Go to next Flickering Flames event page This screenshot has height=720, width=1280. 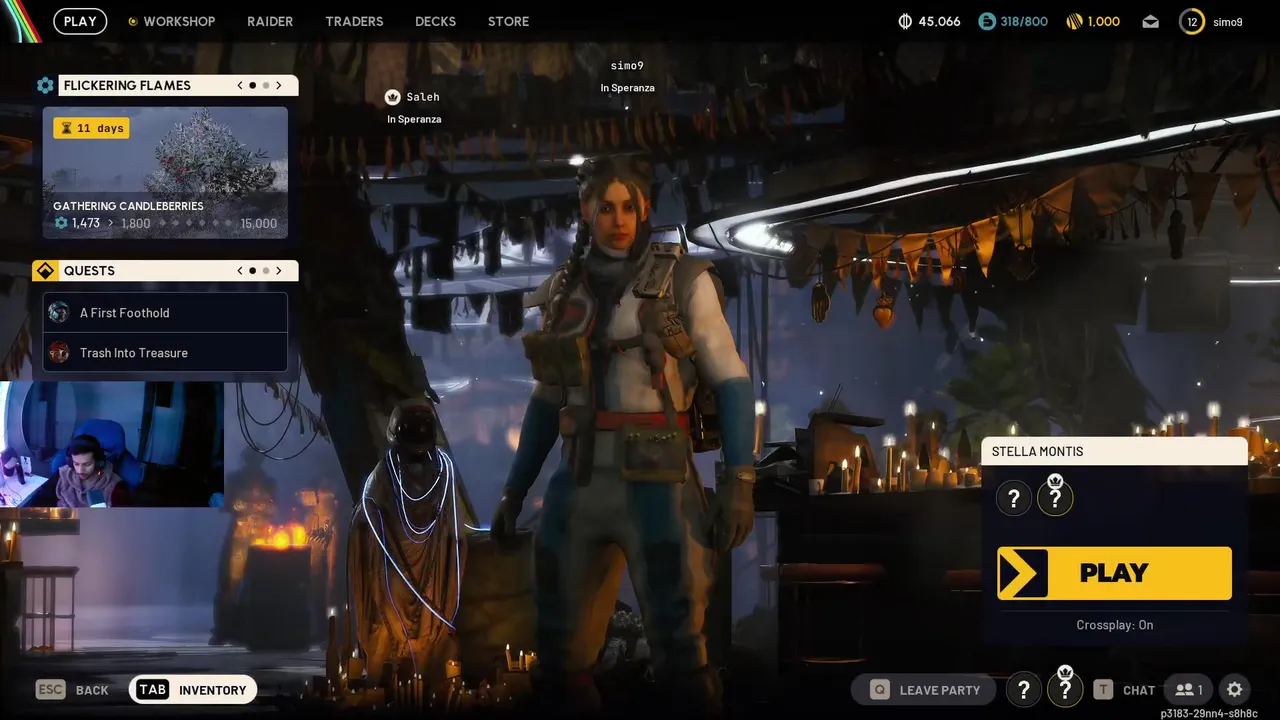point(279,85)
